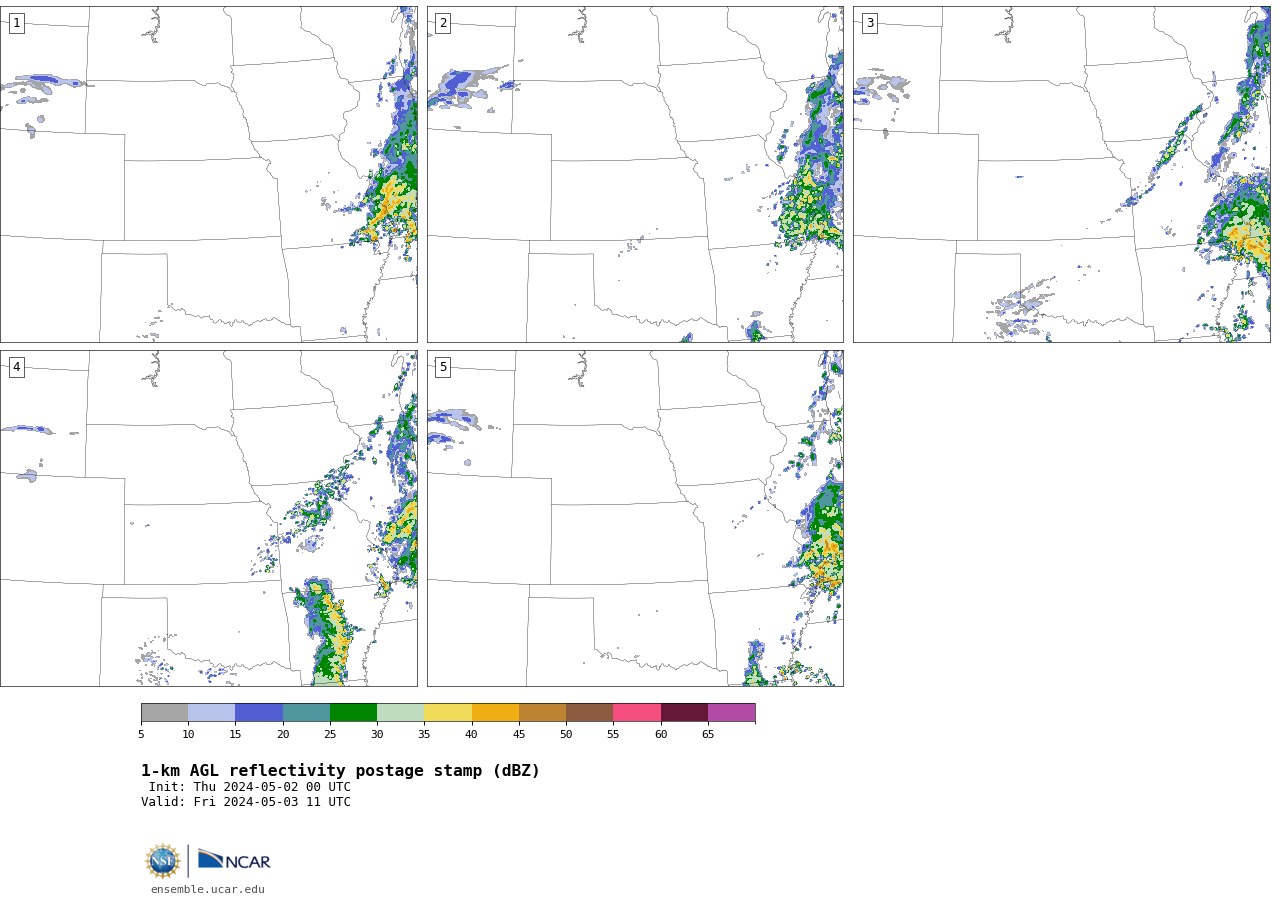Open ensemble member 2 reflectivity map
1280x901 pixels.
click(635, 174)
